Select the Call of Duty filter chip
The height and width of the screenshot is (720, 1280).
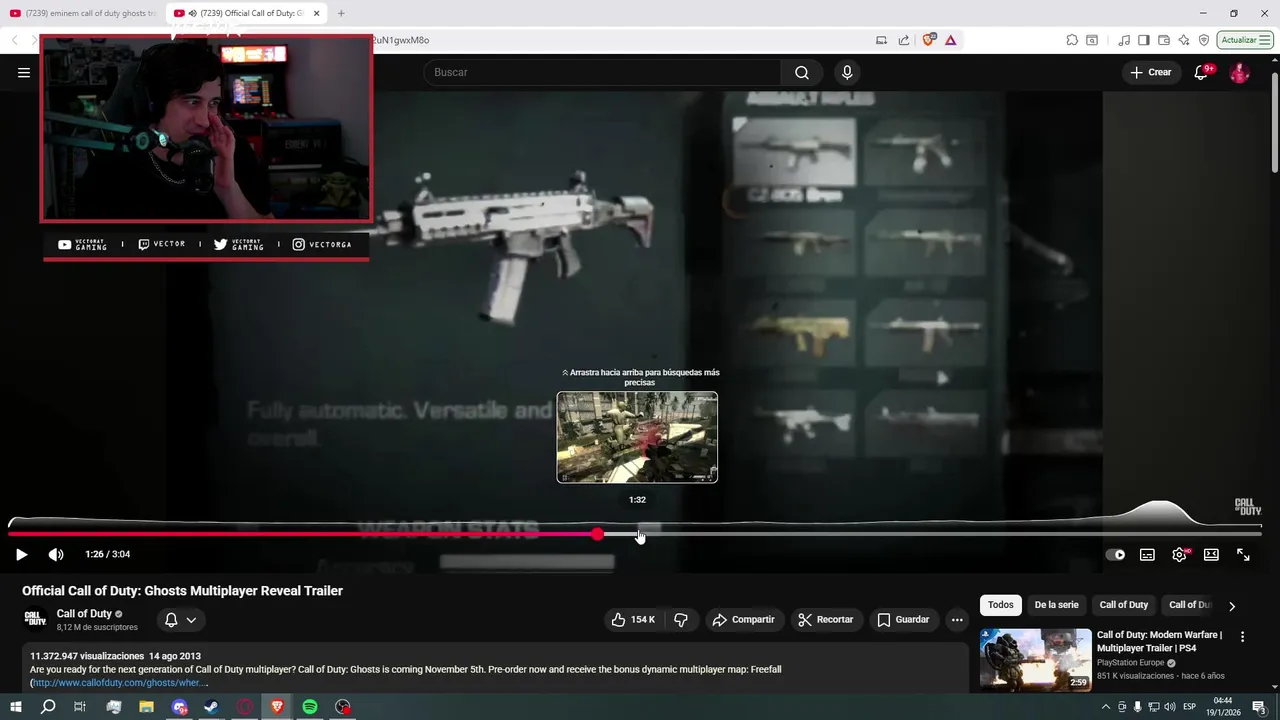coord(1124,605)
